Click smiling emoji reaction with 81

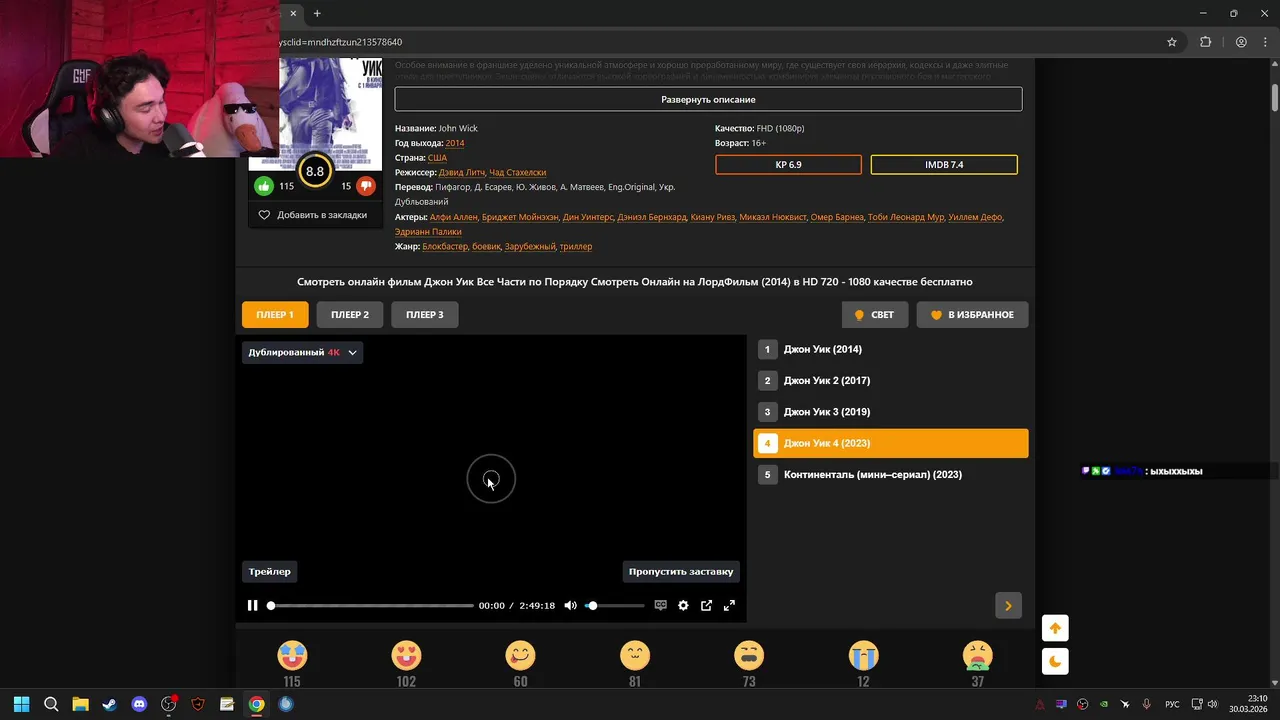[635, 655]
